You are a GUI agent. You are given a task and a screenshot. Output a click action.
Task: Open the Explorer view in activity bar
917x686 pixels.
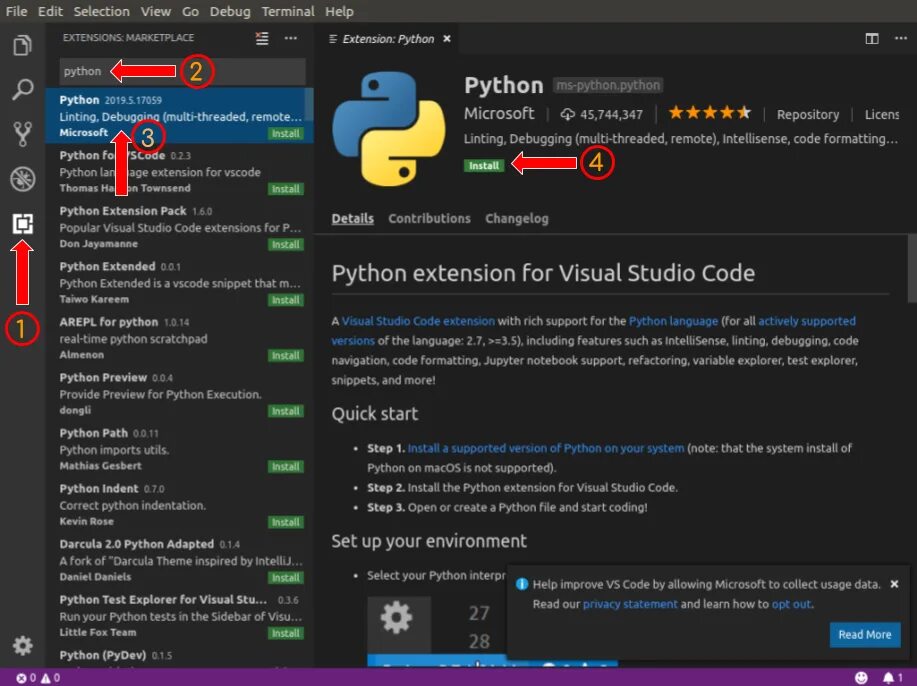(22, 46)
